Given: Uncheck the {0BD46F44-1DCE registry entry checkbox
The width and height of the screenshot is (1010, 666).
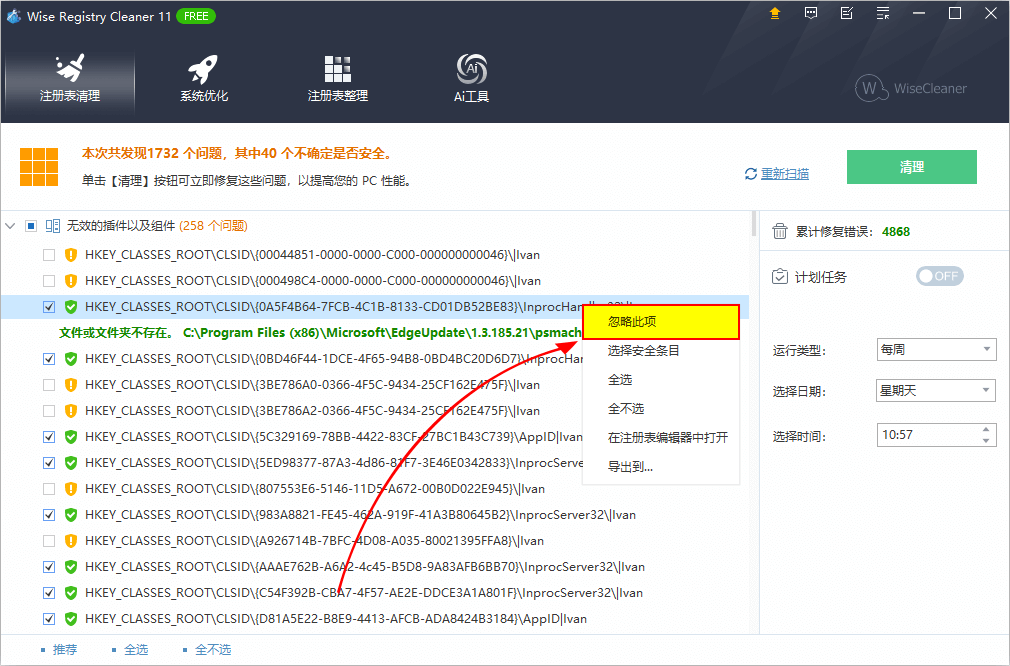Looking at the screenshot, I should point(49,359).
